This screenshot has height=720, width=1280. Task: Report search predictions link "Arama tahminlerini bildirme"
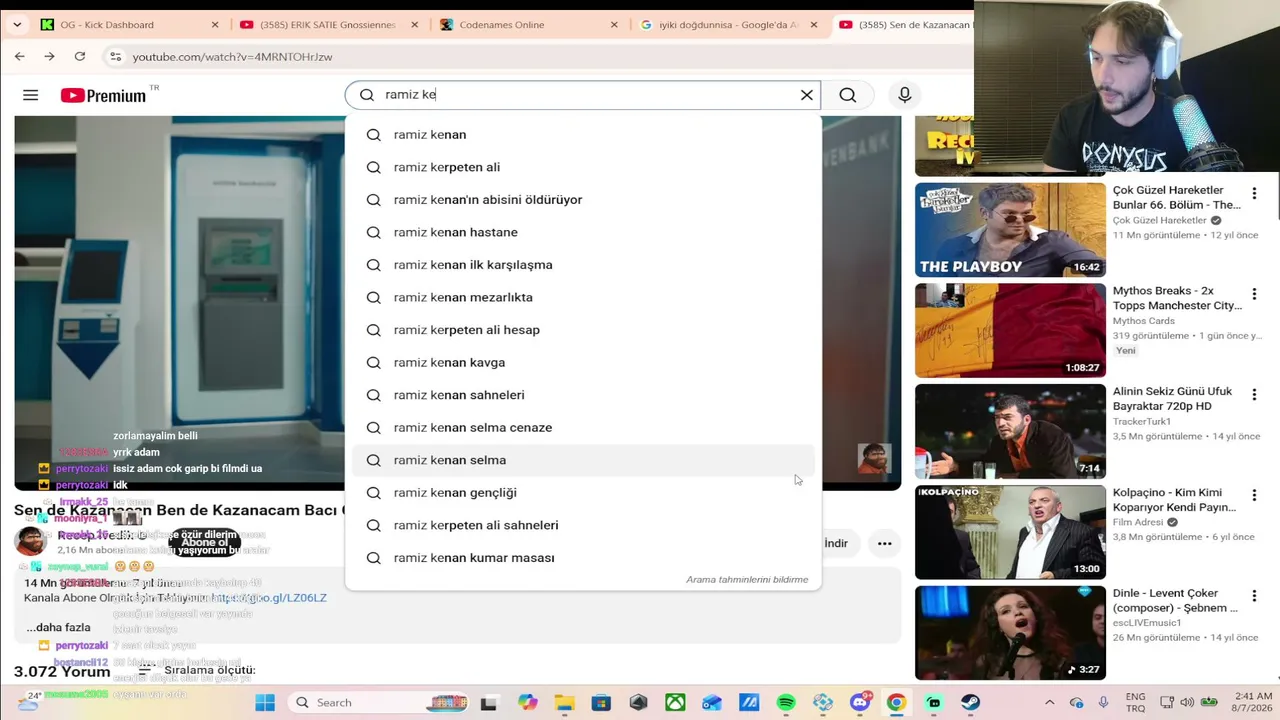(747, 580)
